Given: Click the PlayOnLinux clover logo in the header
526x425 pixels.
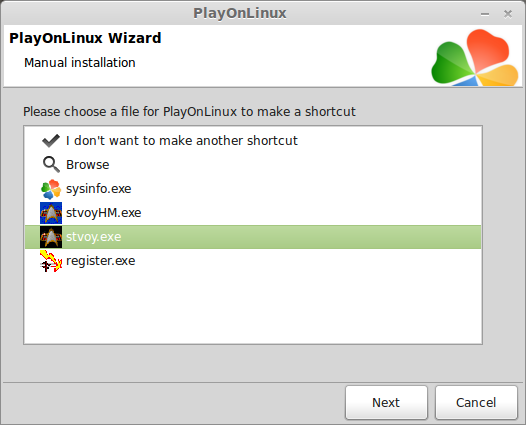Looking at the screenshot, I should [x=475, y=57].
